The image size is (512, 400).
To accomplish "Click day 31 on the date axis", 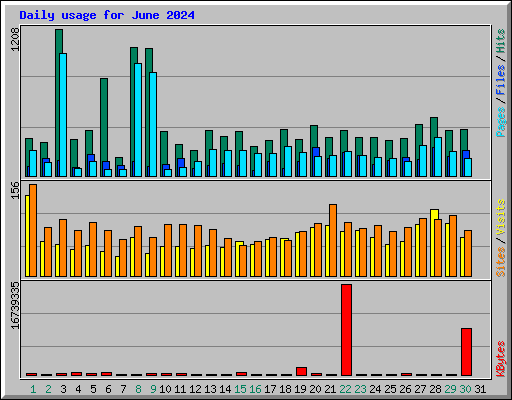I will coord(480,389).
